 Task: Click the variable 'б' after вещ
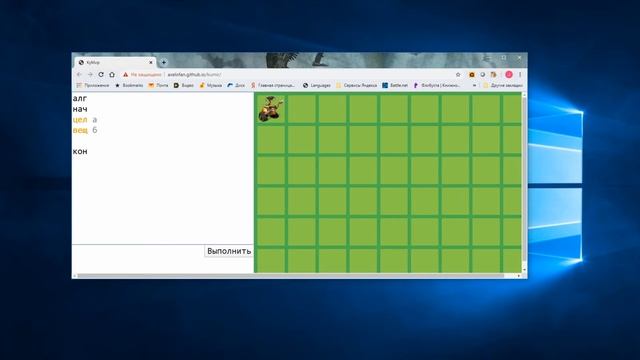click(x=95, y=130)
